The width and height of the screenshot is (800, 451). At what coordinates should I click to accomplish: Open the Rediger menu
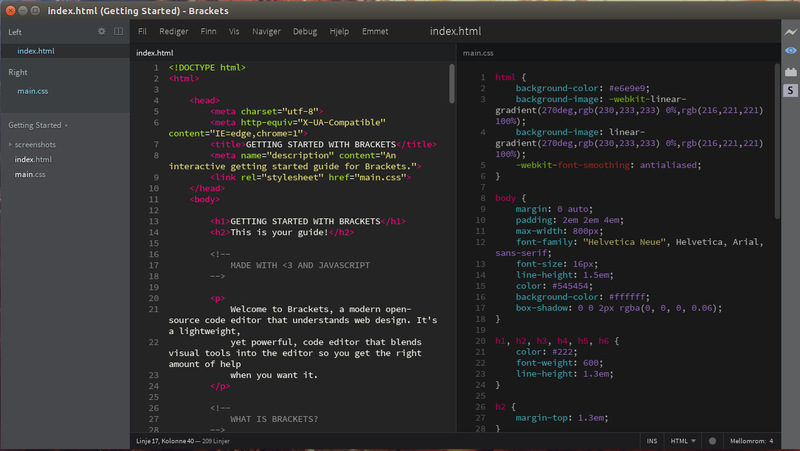coord(174,31)
